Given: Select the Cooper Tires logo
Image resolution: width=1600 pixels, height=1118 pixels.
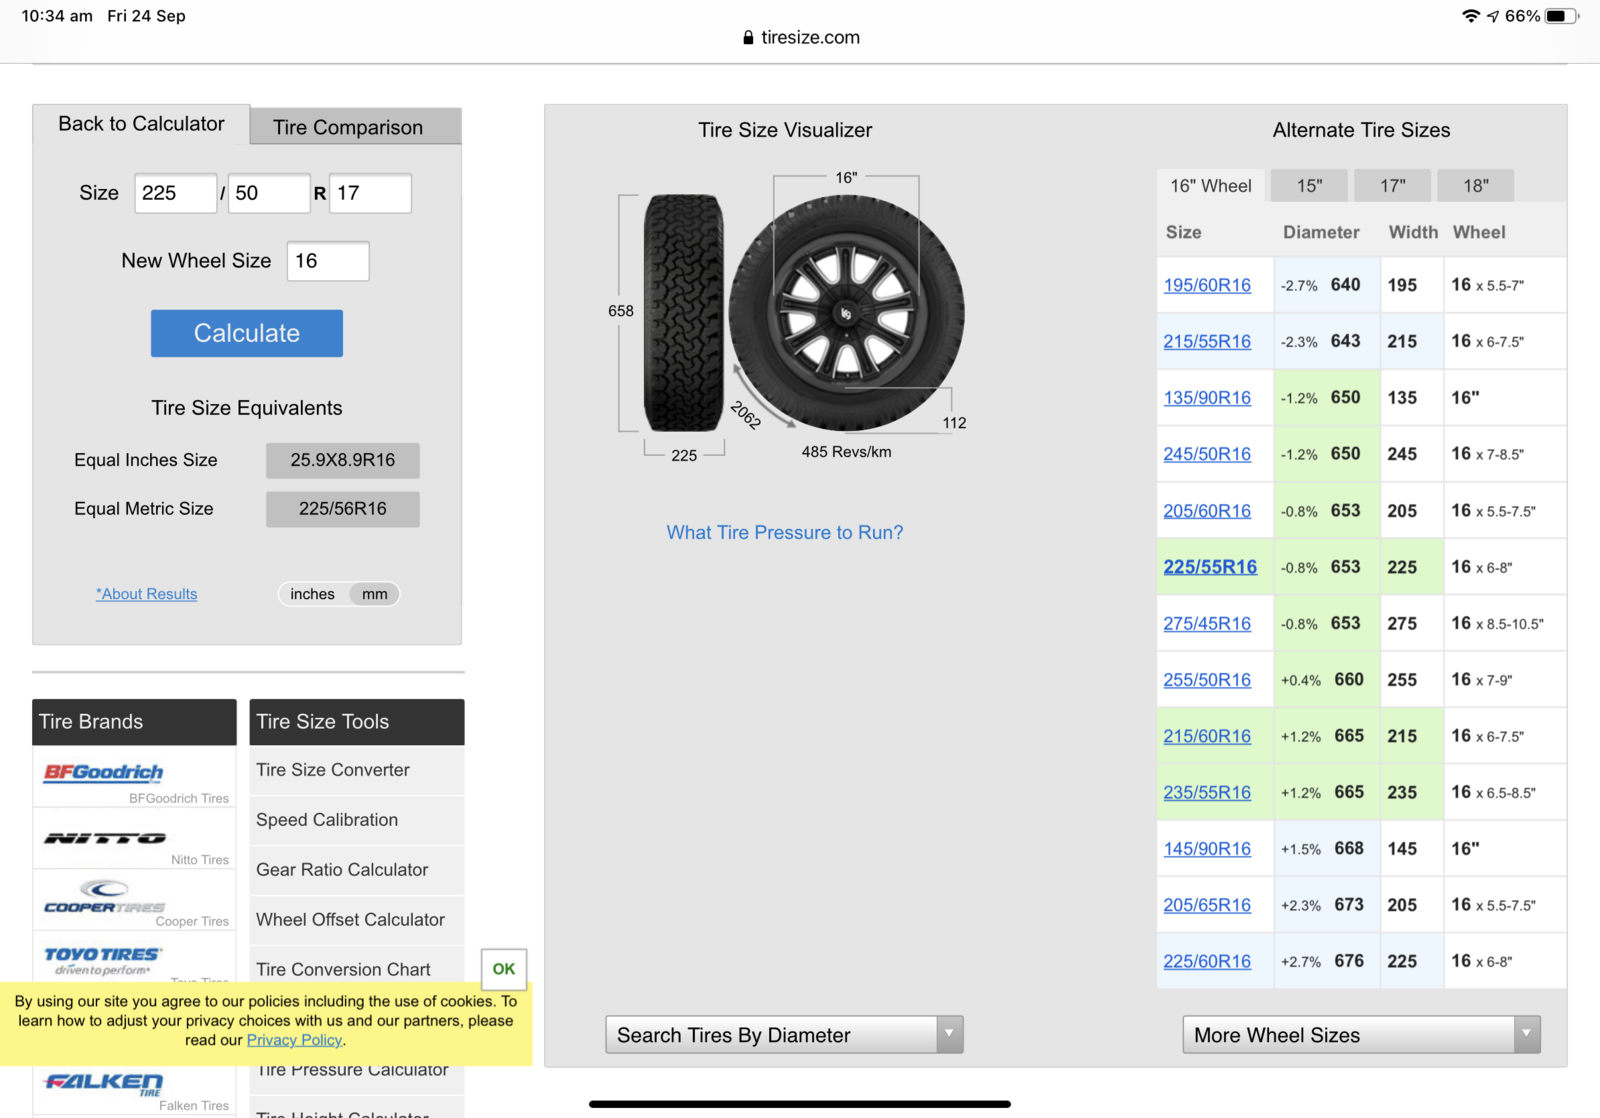Looking at the screenshot, I should tap(104, 897).
